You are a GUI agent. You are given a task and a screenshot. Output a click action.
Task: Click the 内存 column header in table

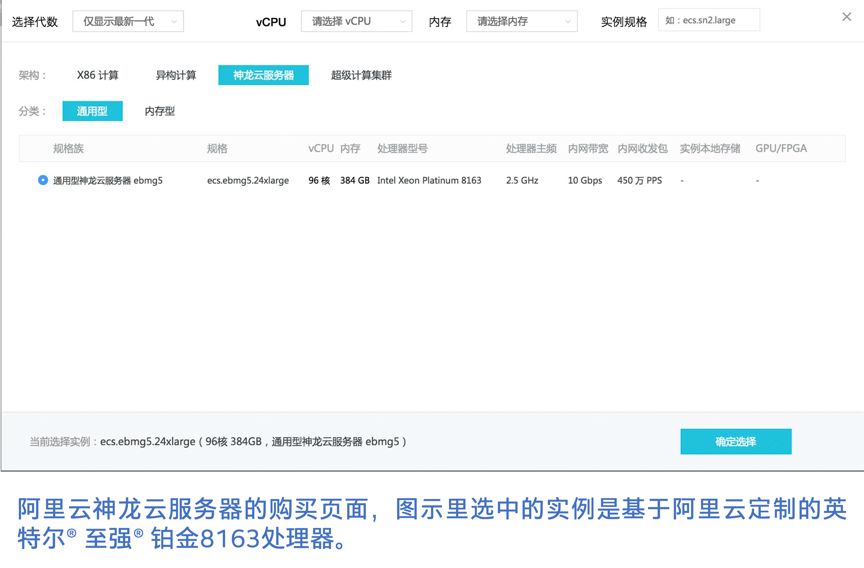(x=350, y=148)
